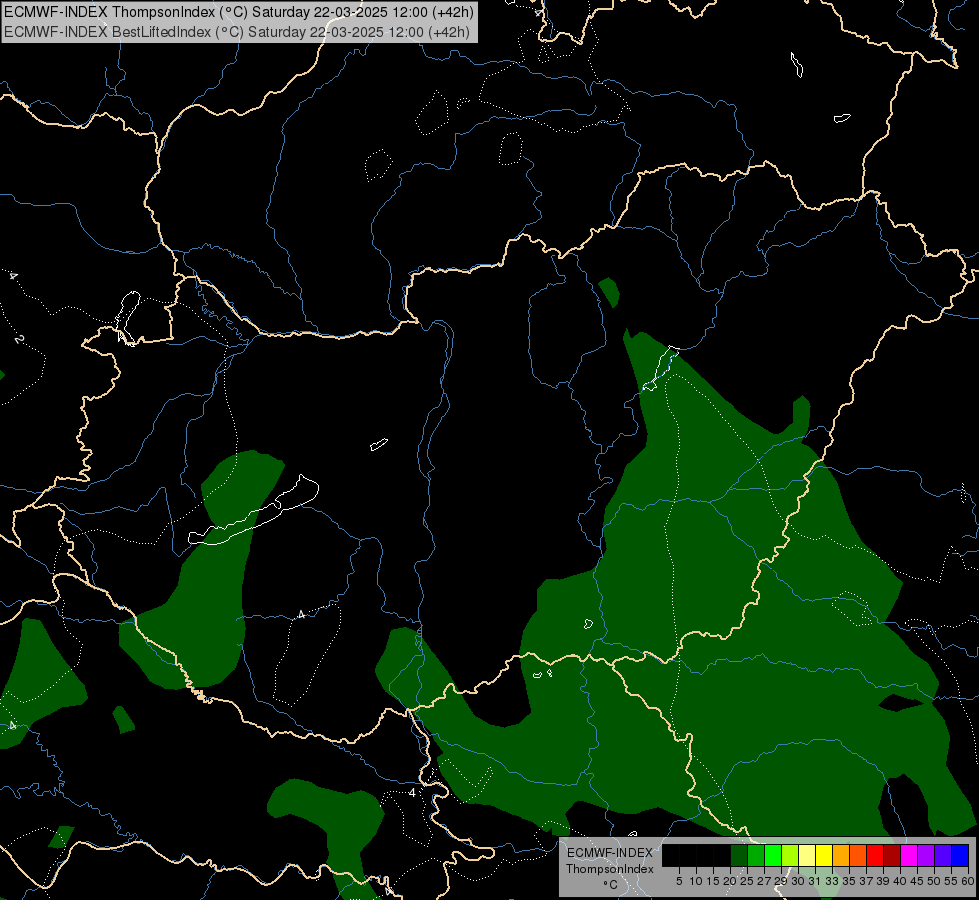Click the legend tick value 55
This screenshot has width=979, height=900.
tap(951, 881)
